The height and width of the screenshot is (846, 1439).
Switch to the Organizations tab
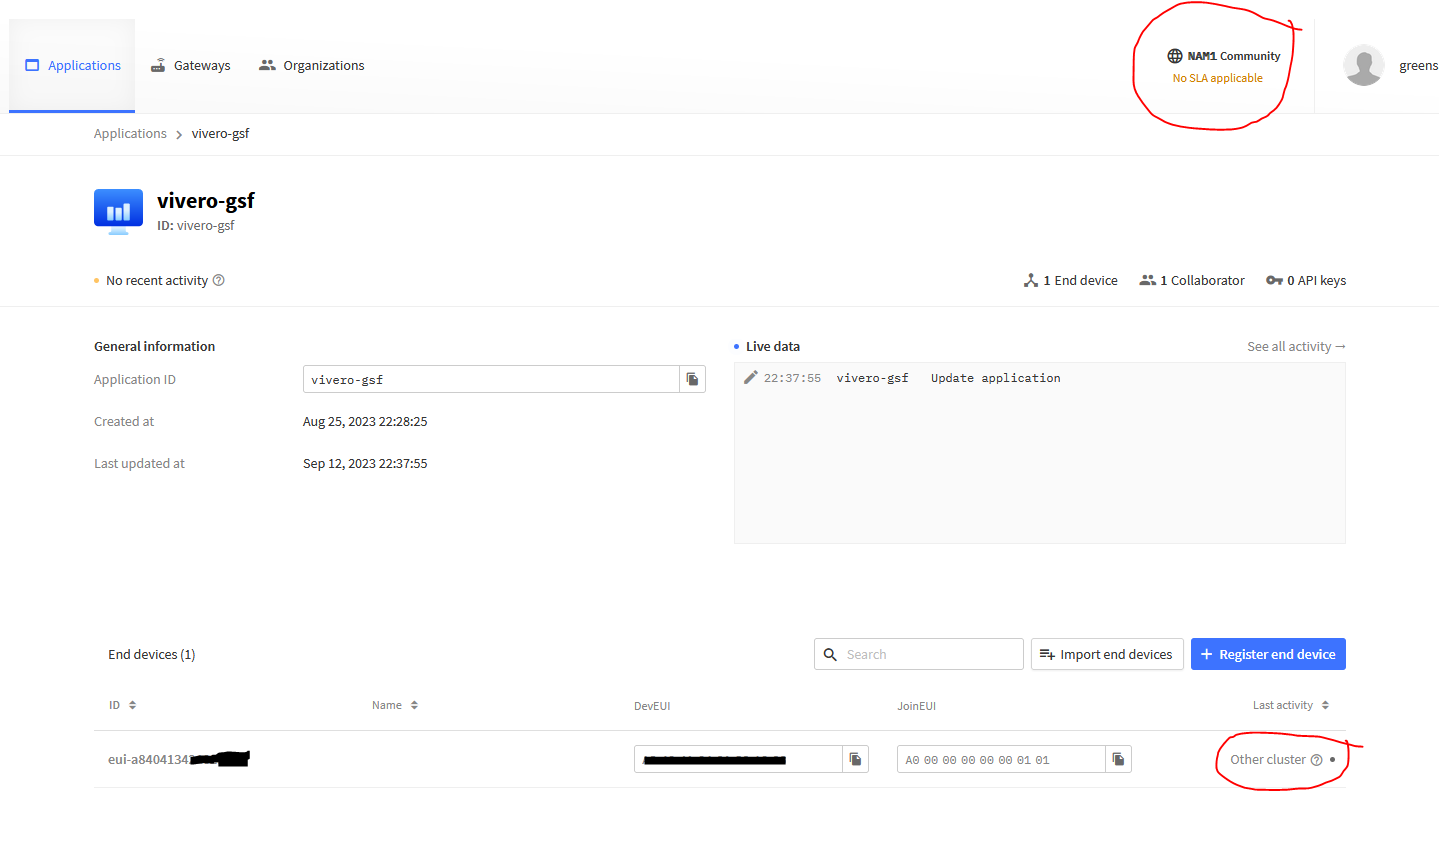pyautogui.click(x=312, y=66)
